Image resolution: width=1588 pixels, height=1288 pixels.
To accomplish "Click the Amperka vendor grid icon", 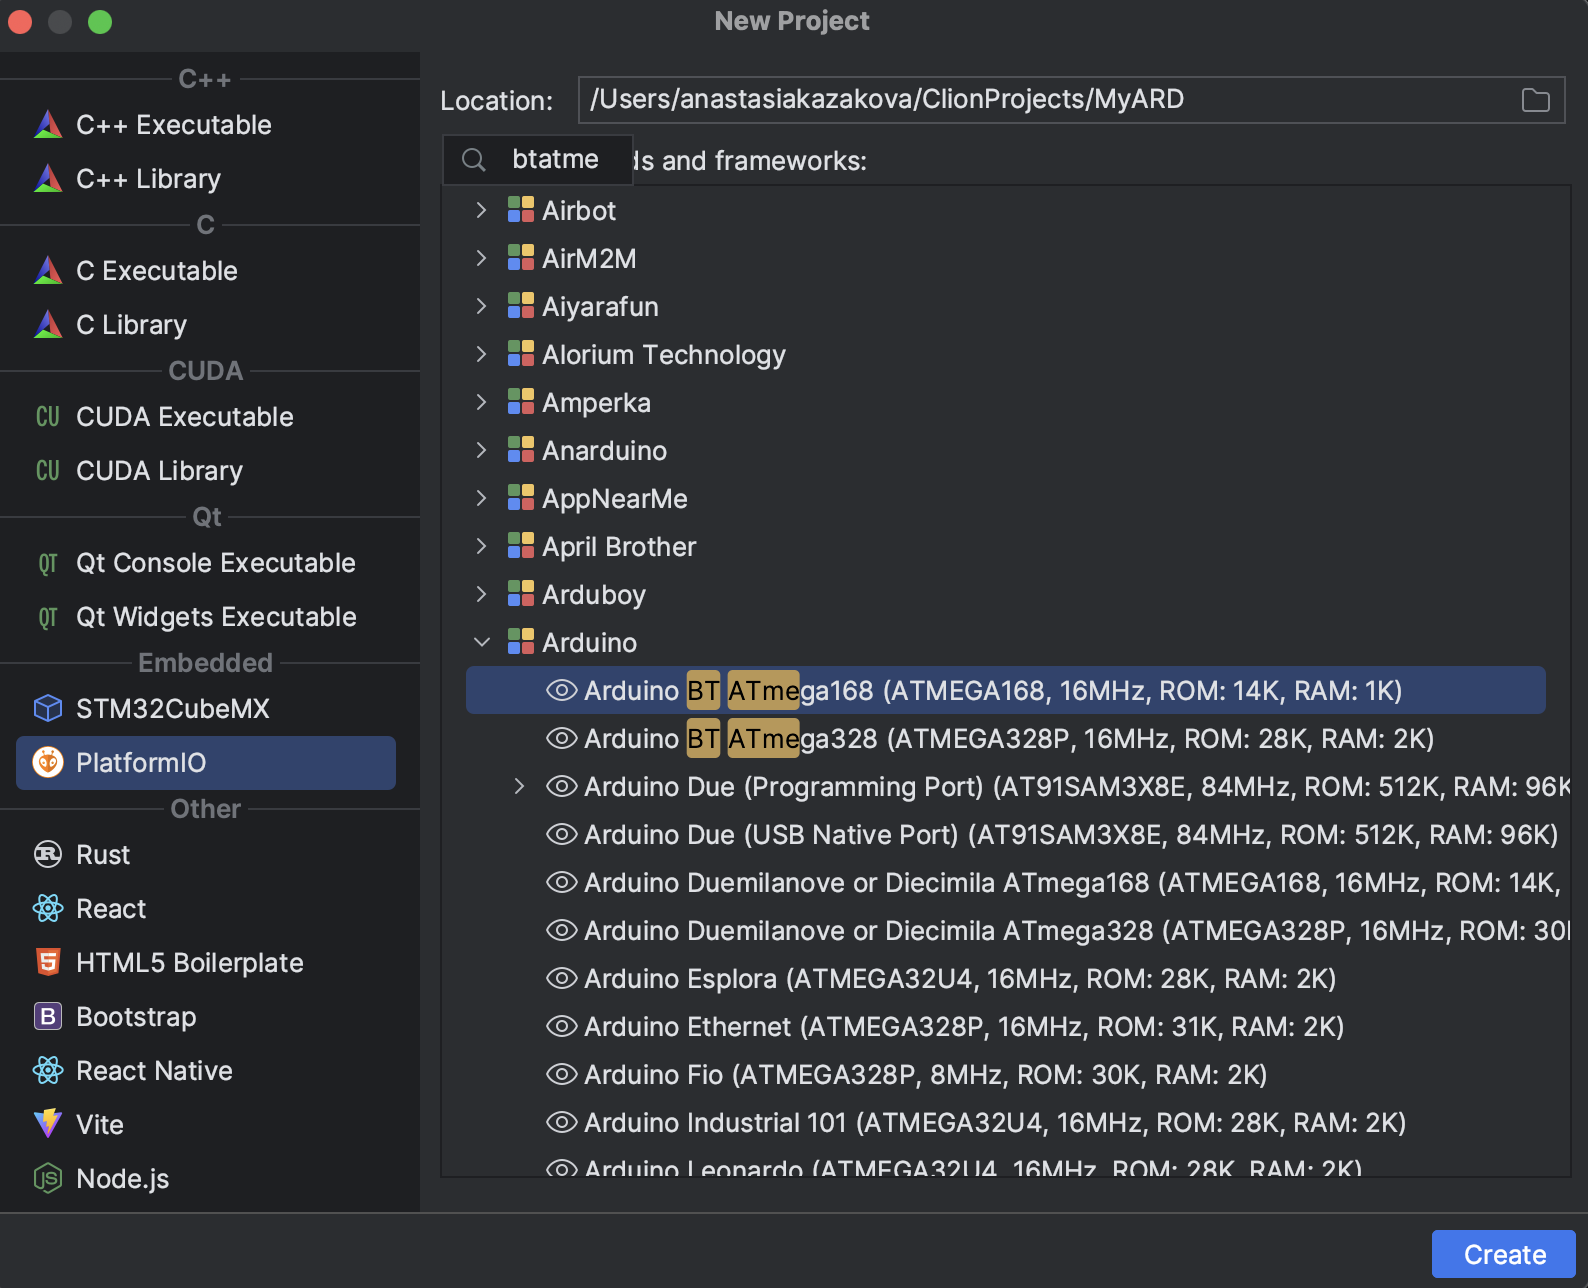I will pyautogui.click(x=521, y=402).
